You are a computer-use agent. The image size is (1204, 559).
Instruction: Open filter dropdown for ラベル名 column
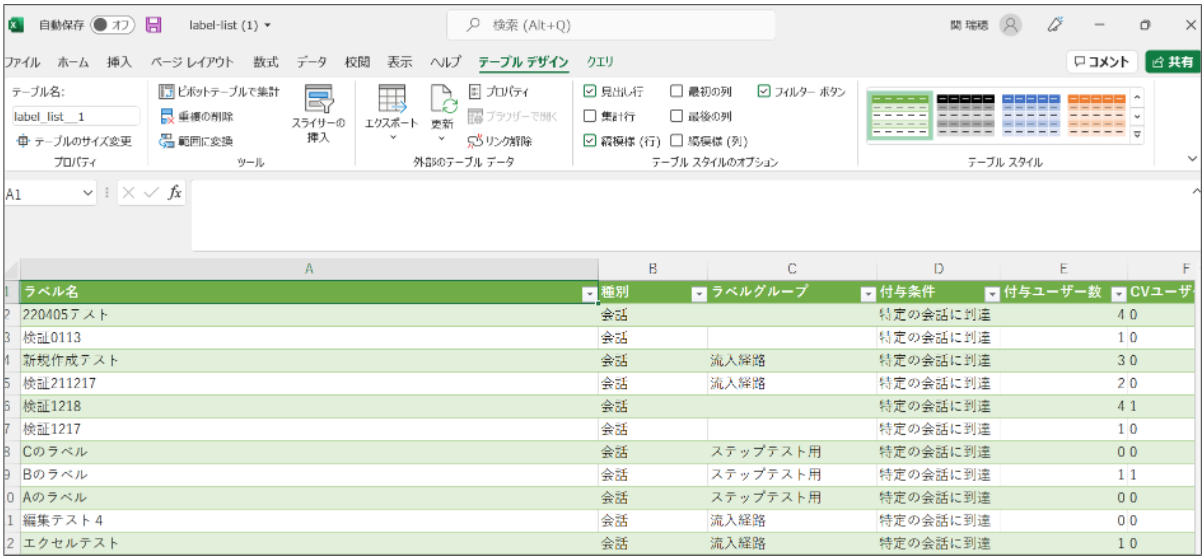[x=588, y=293]
